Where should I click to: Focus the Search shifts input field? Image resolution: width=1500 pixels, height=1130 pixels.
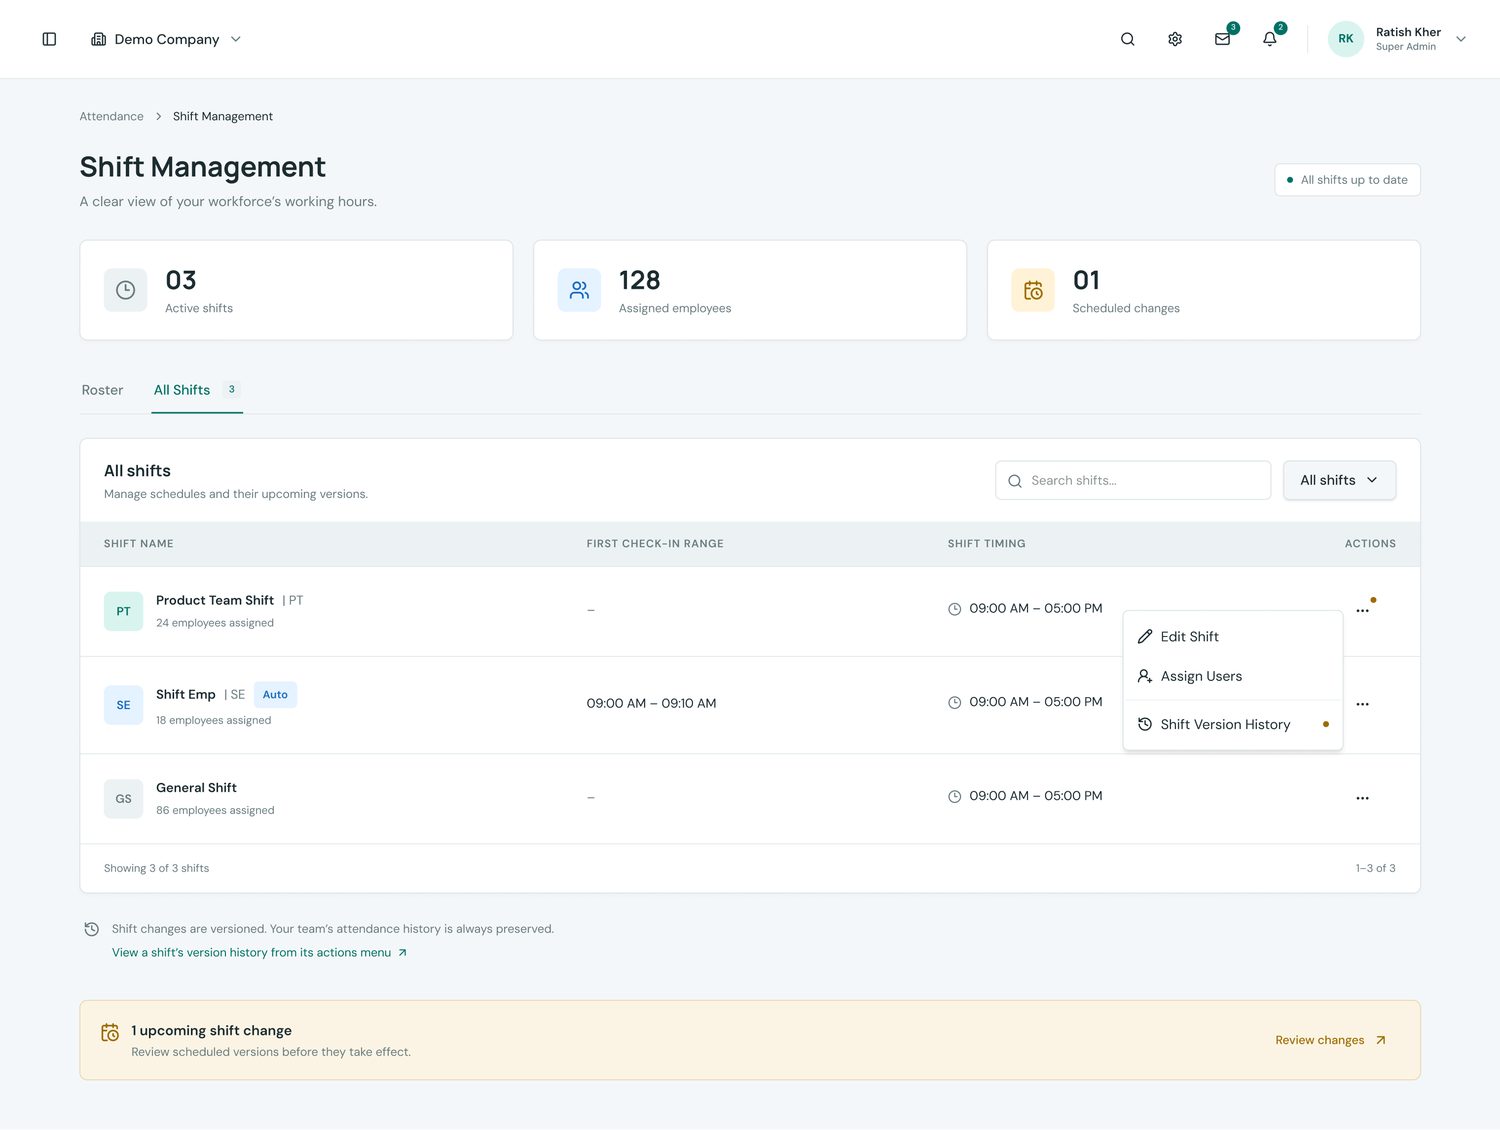[x=1133, y=480]
